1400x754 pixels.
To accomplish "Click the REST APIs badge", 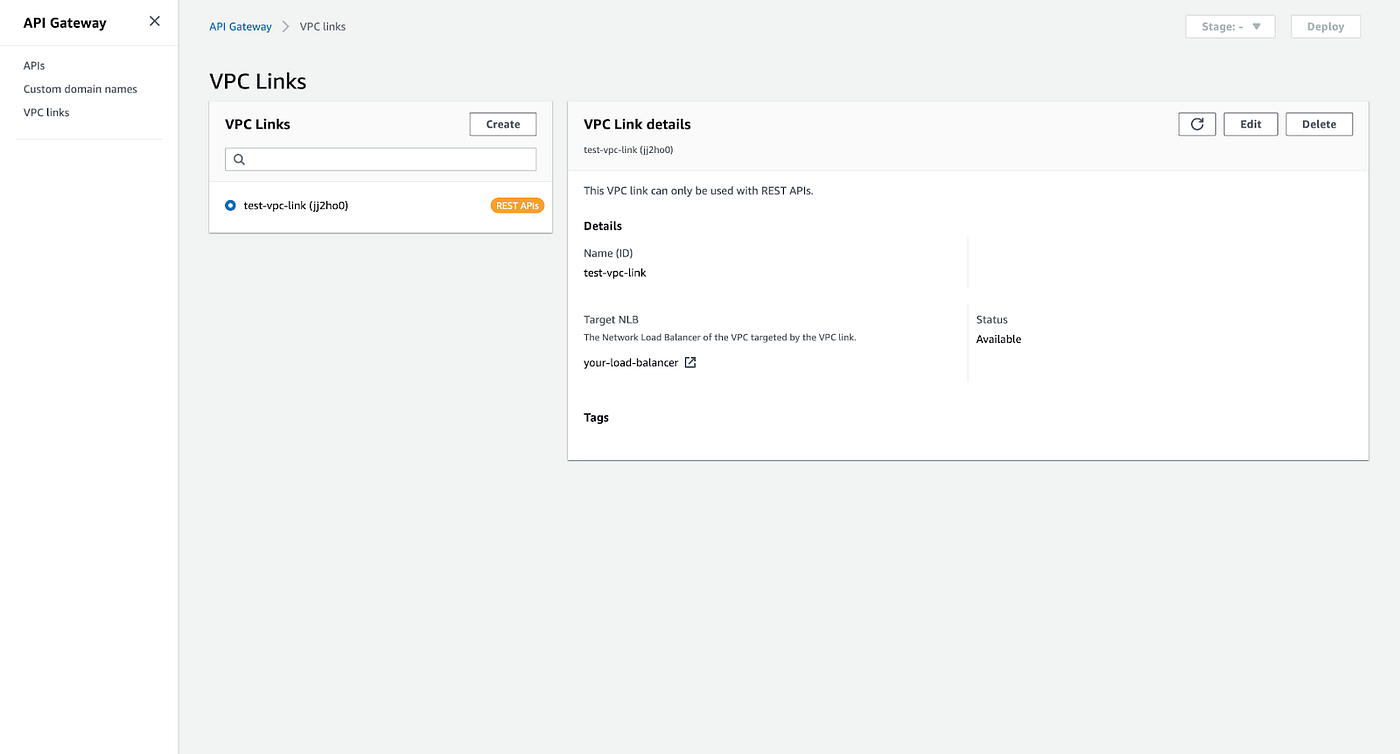I will (x=517, y=206).
